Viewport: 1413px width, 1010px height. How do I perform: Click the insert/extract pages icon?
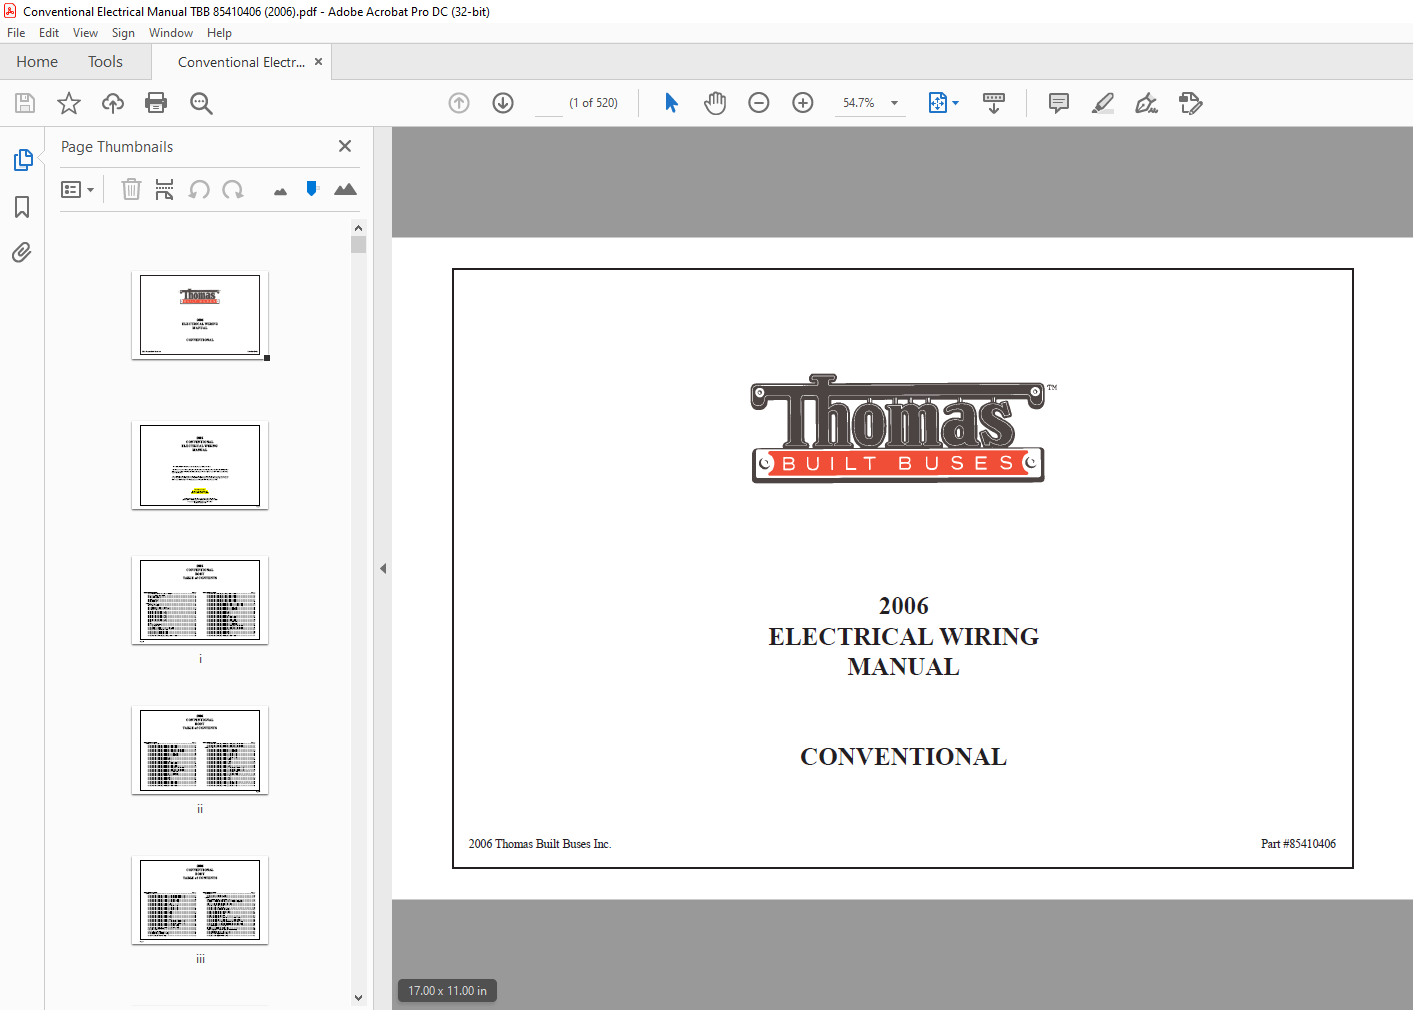coord(165,189)
